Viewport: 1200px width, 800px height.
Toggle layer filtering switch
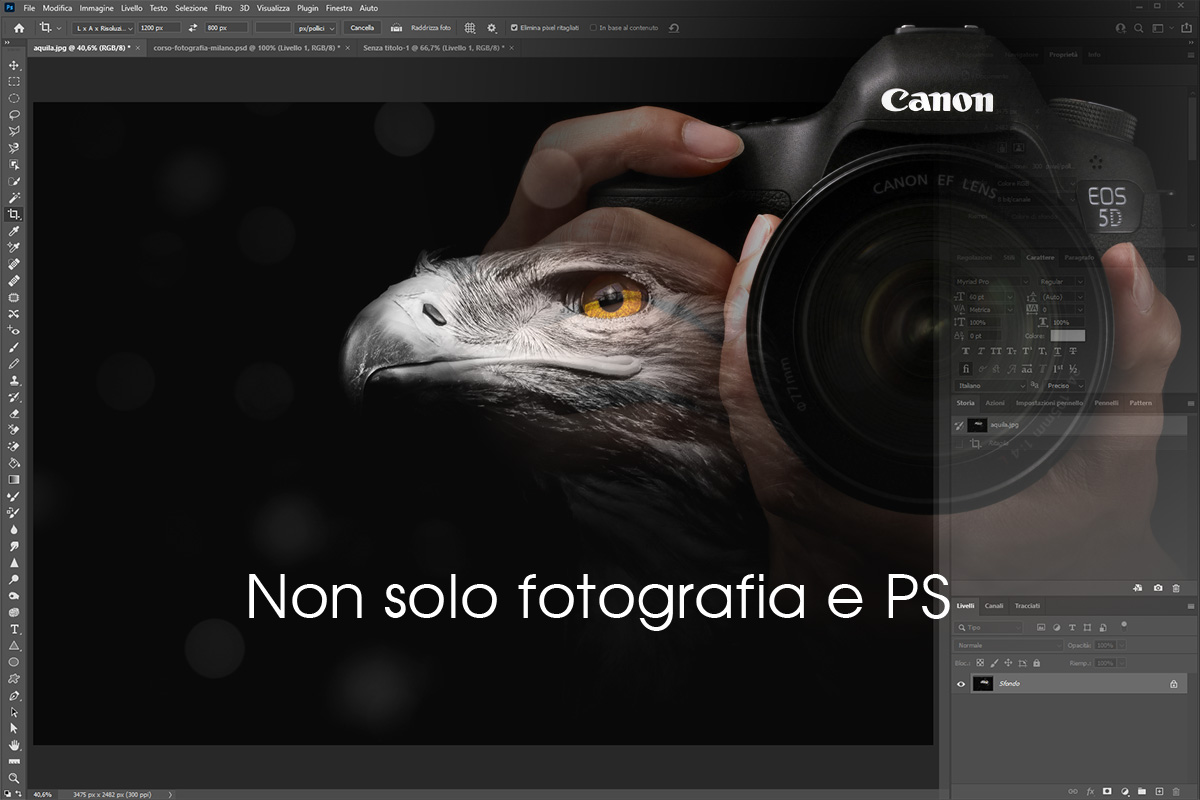pyautogui.click(x=1124, y=625)
